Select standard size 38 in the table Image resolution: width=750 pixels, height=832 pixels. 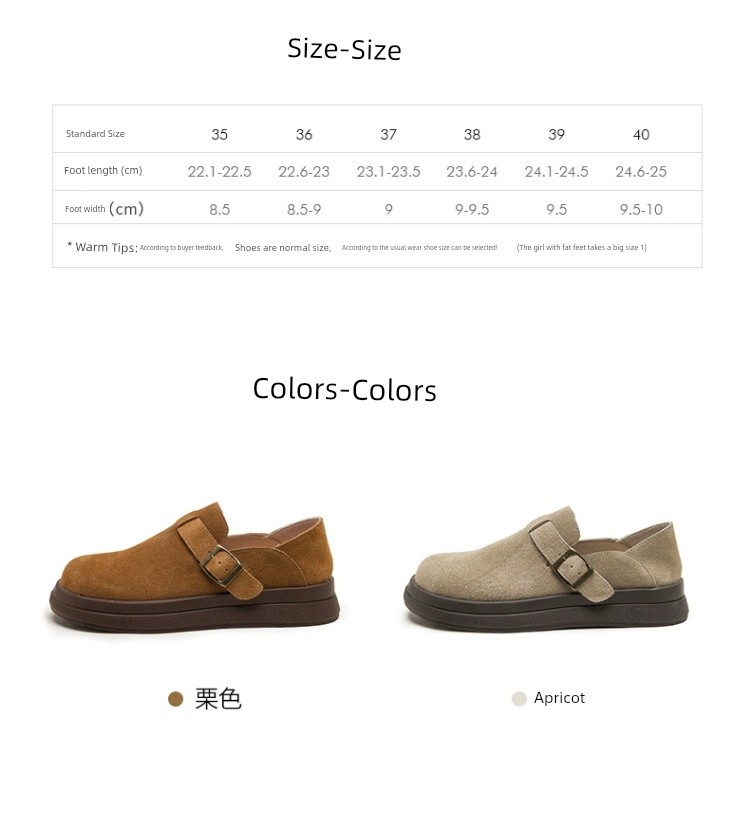coord(472,134)
